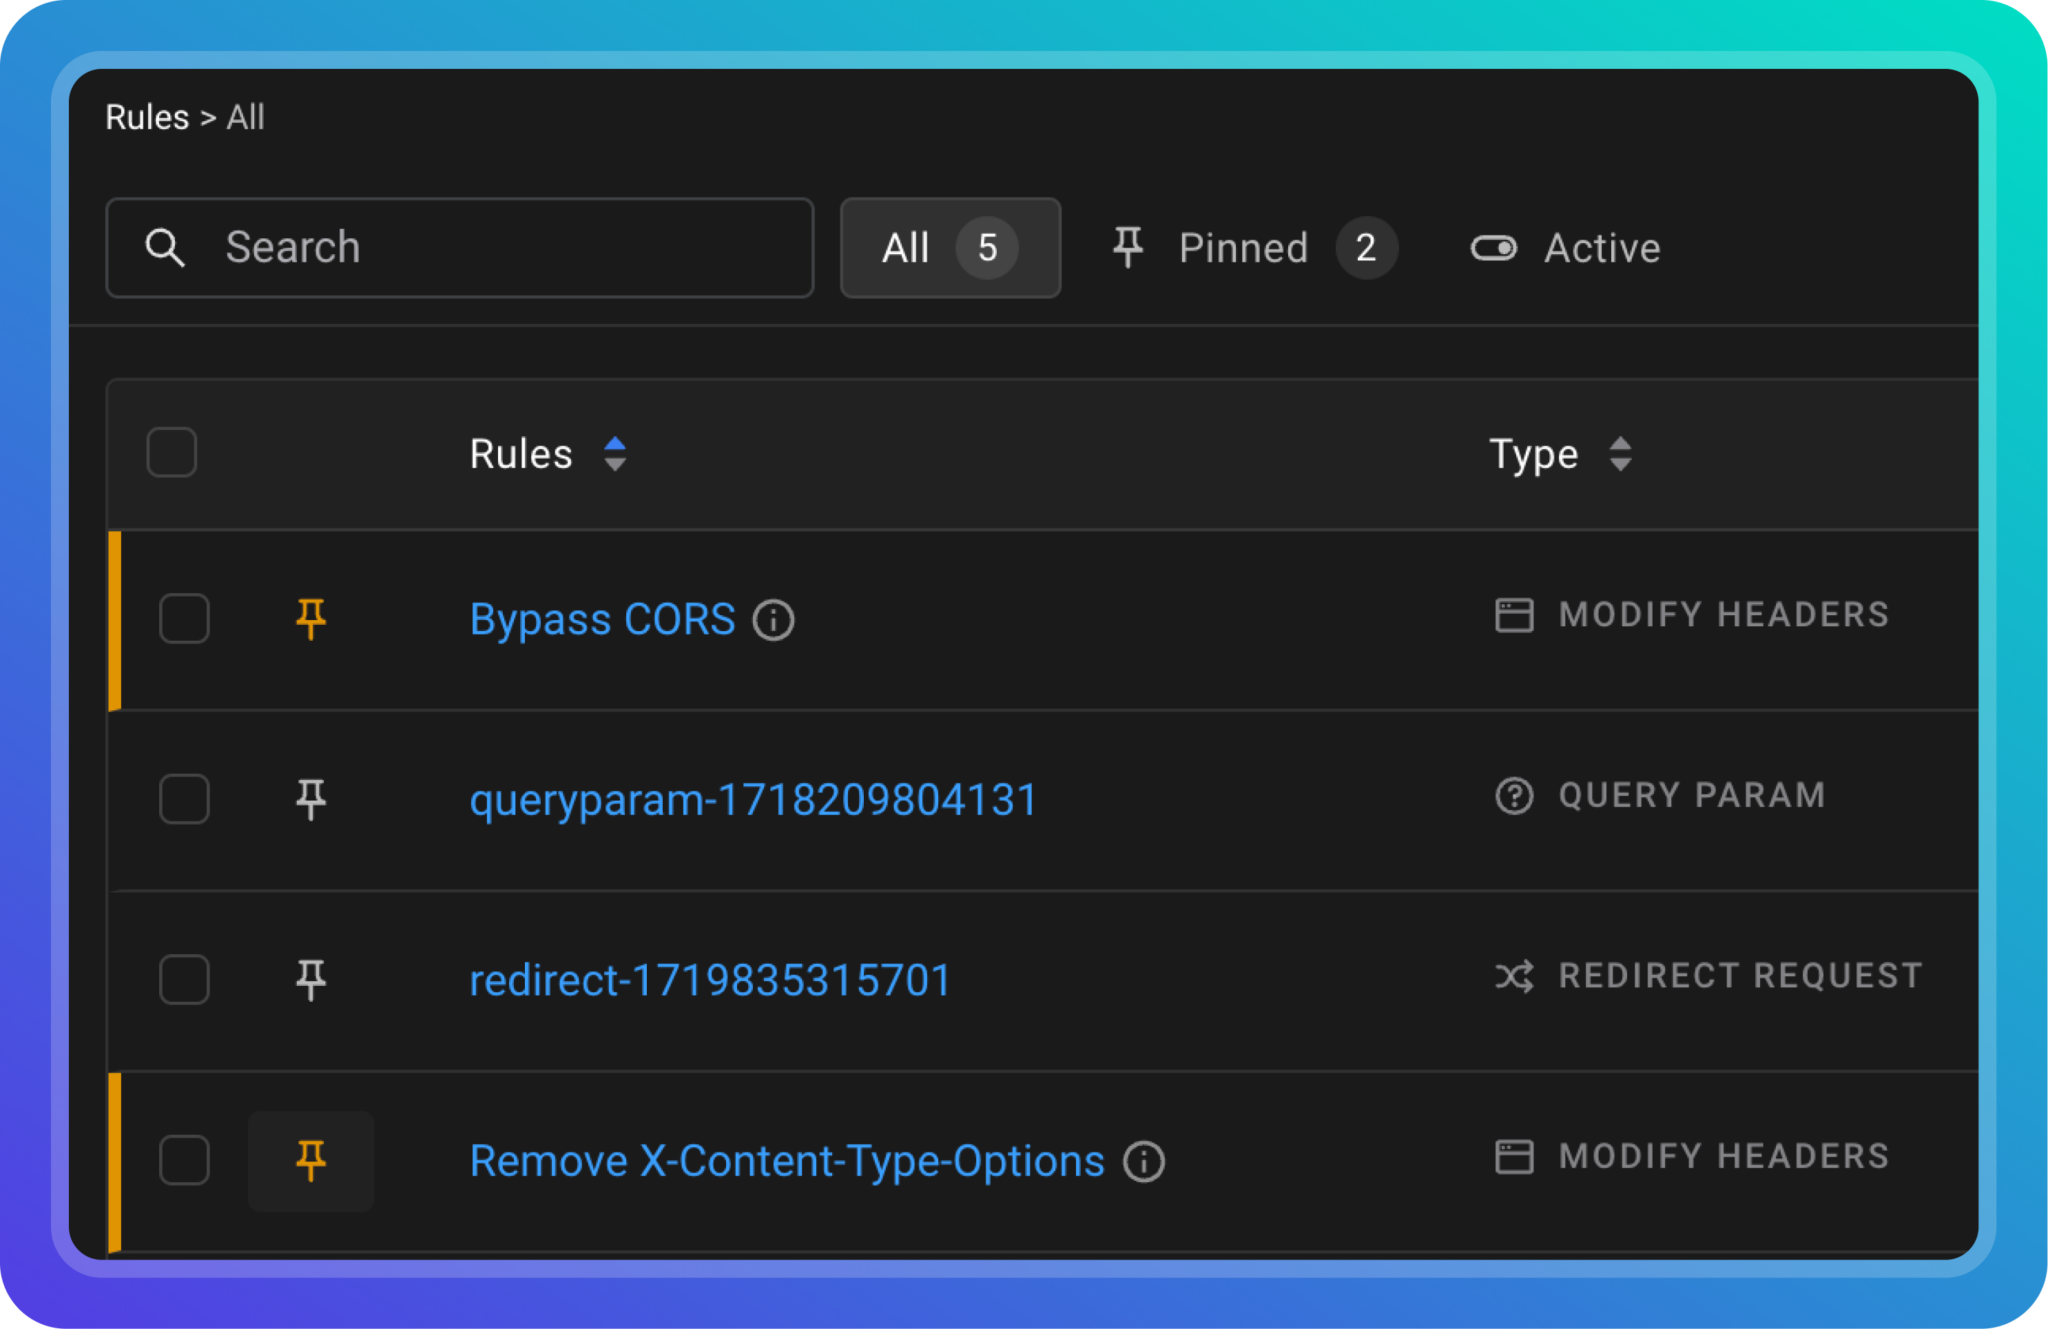
Task: Click inside the Search field
Action: (x=450, y=247)
